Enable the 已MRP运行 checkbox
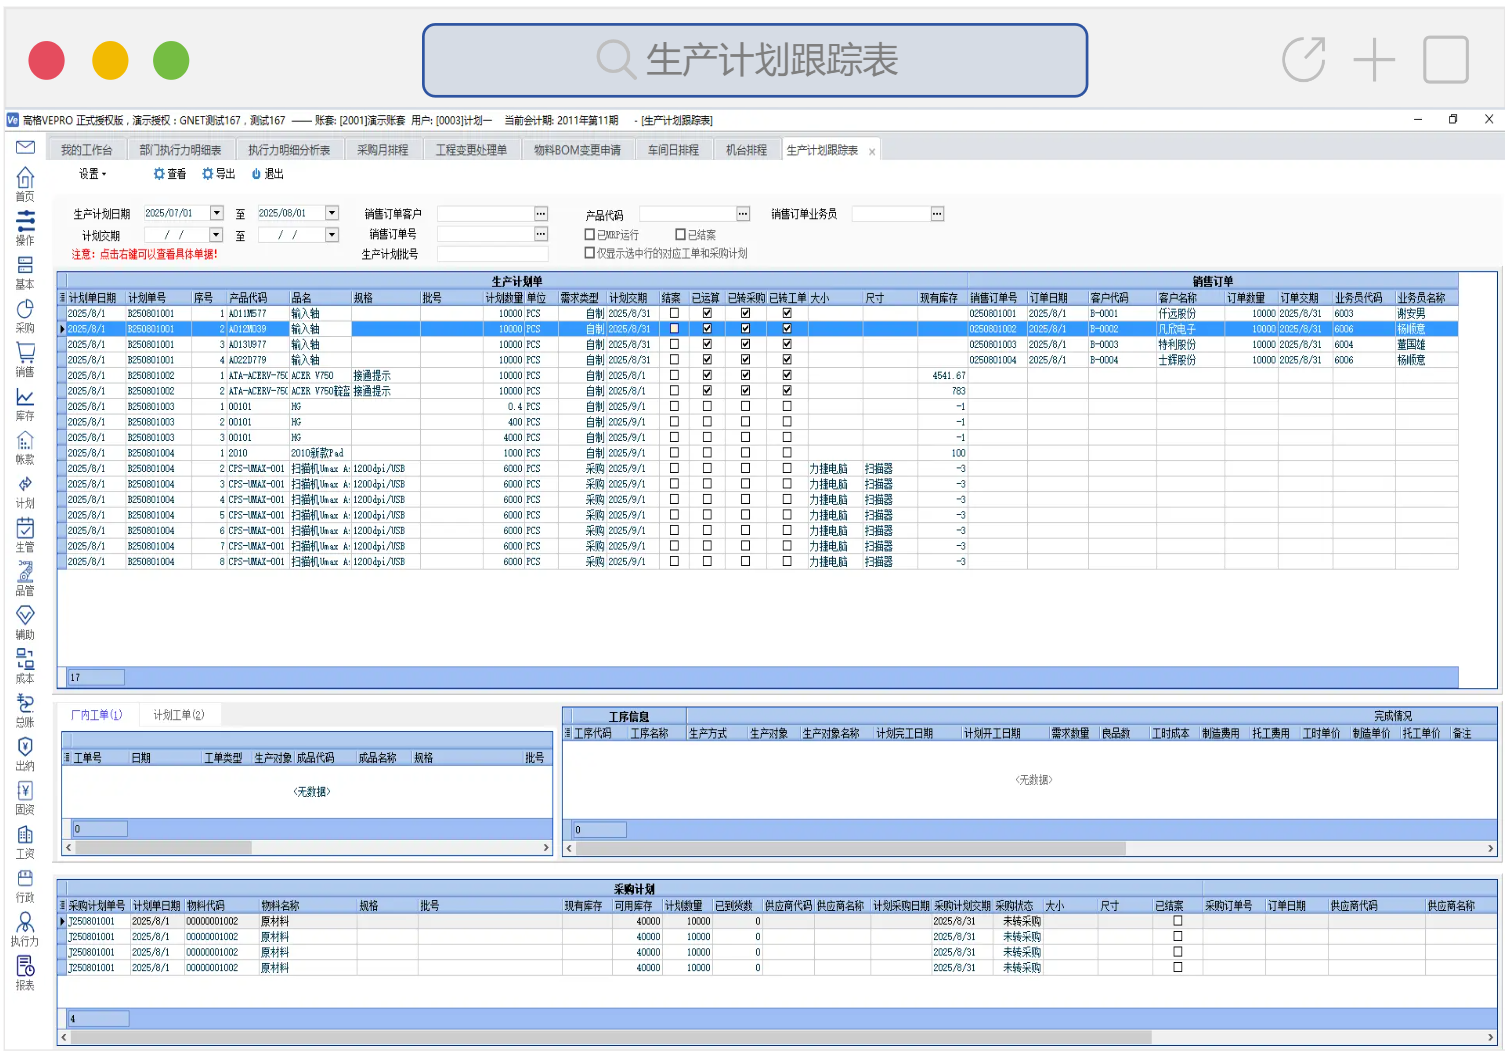Screen dimensions: 1505x1052 click(590, 235)
